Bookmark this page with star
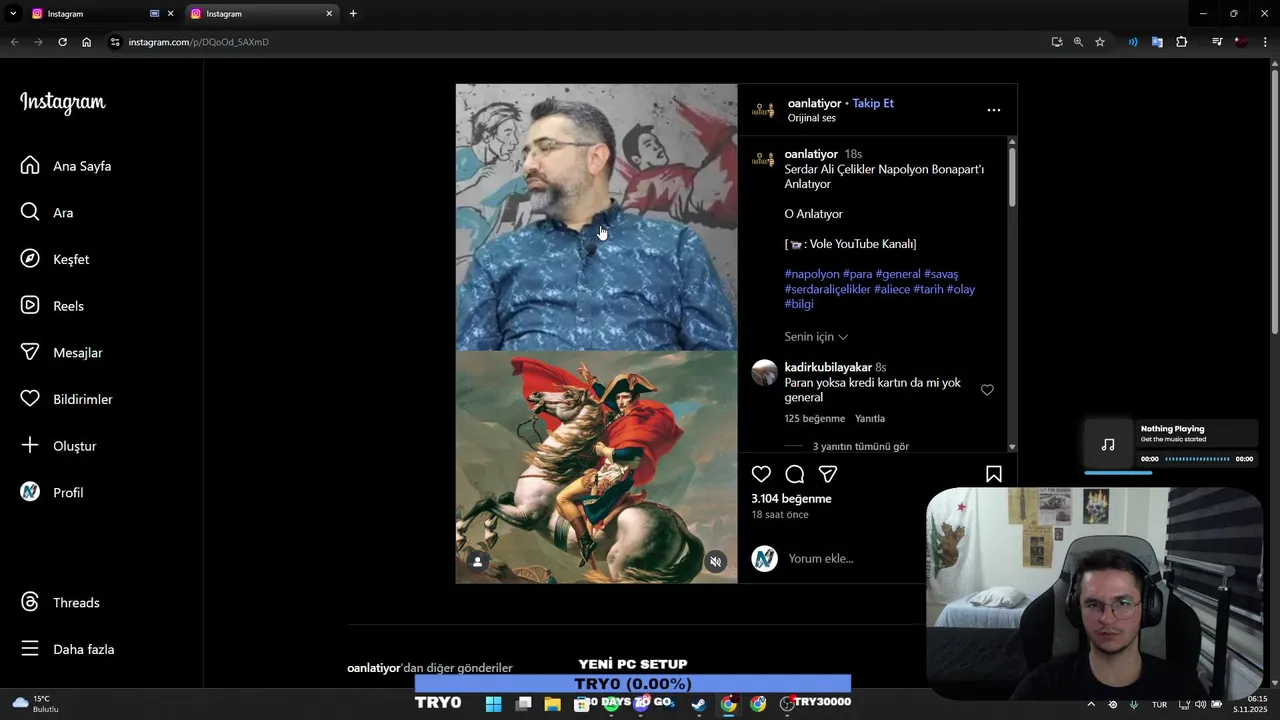 coord(1100,42)
